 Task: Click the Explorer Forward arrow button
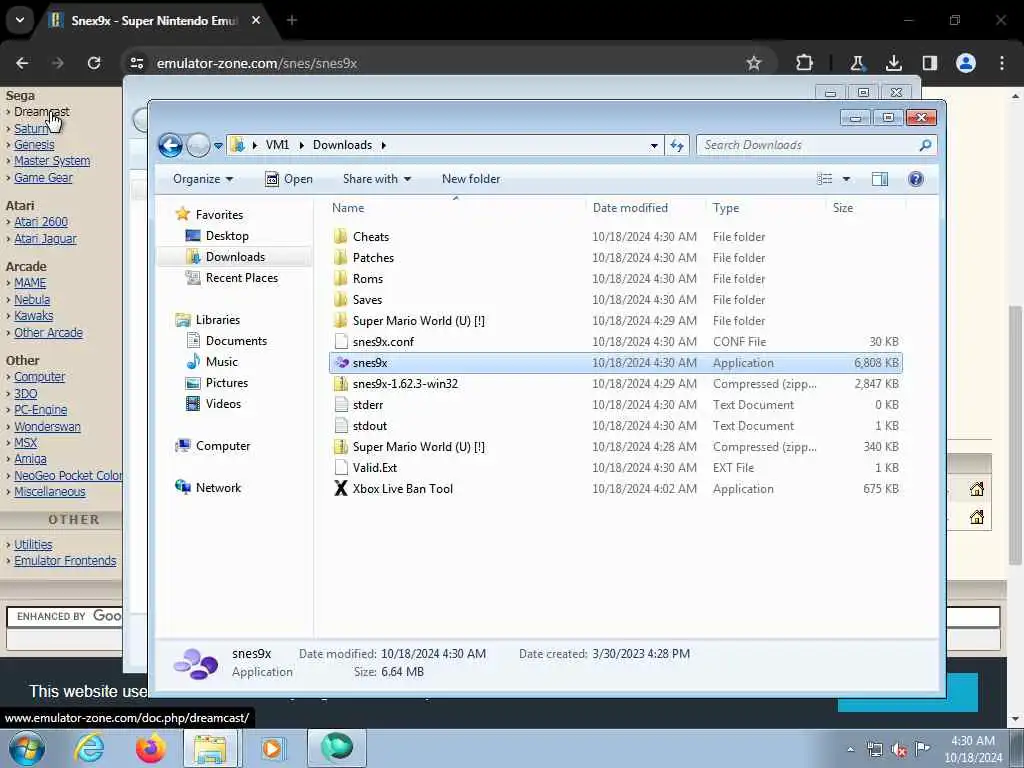pos(198,145)
